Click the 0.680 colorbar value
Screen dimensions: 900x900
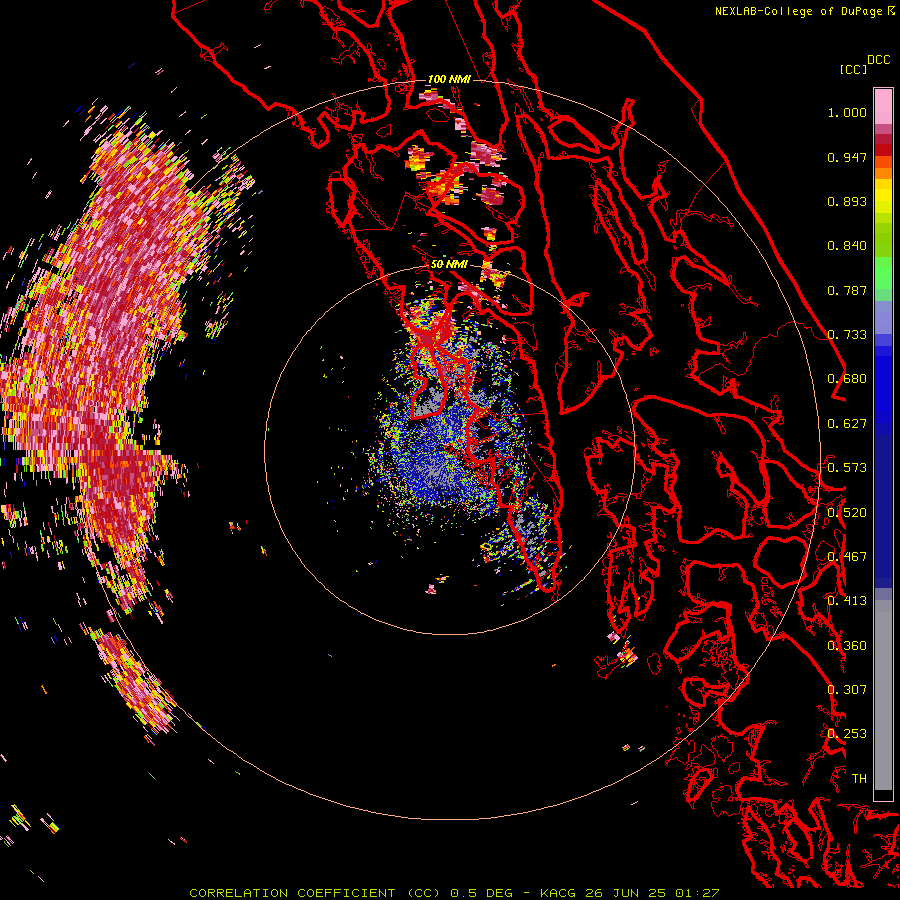point(847,379)
